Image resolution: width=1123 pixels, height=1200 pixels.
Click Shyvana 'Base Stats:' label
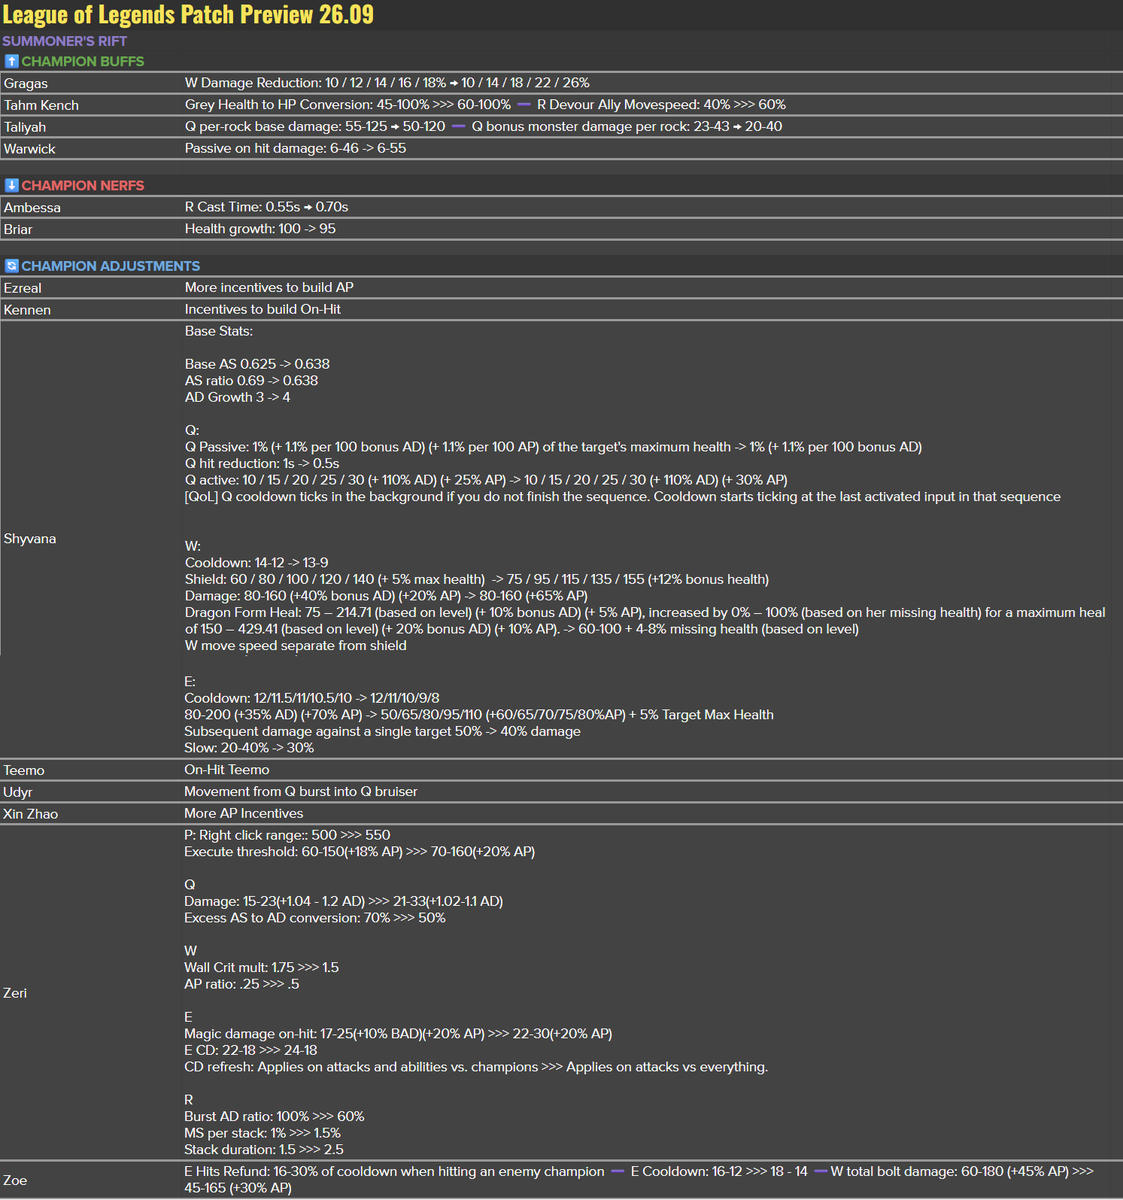219,331
